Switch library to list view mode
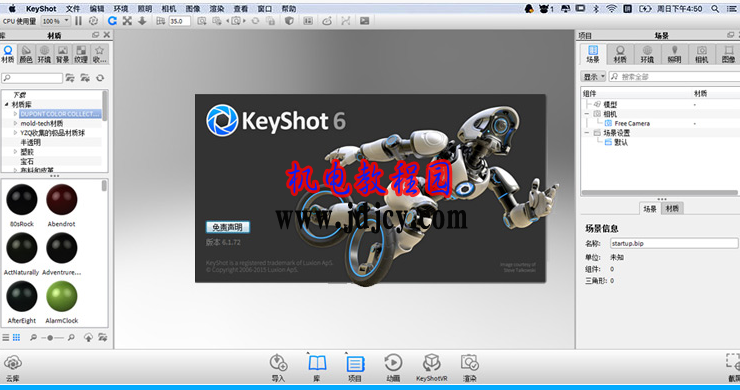Viewport: 740px width, 390px height. coord(6,337)
